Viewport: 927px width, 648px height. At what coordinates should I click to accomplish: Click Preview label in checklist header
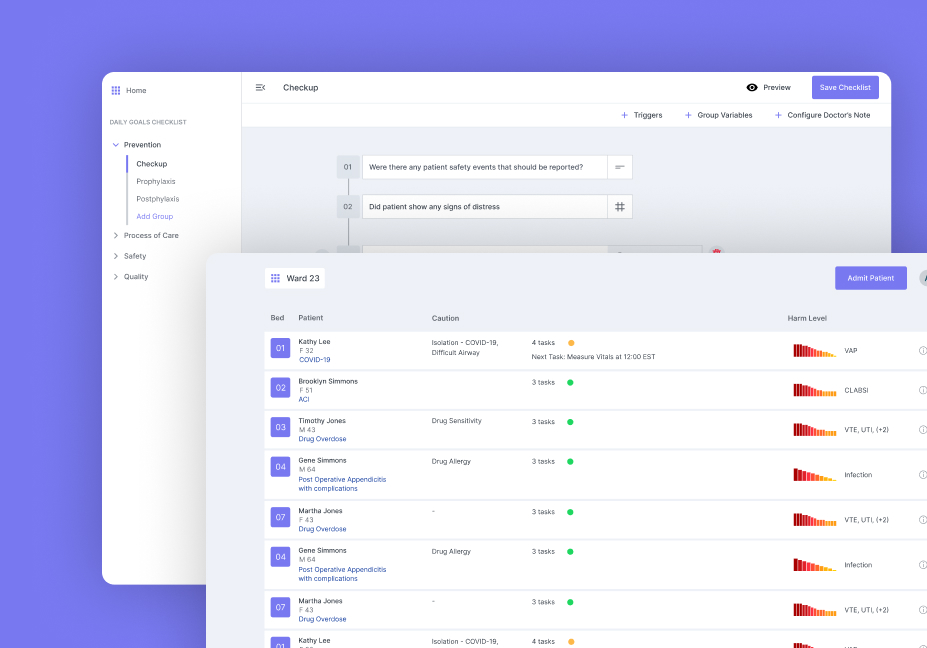777,88
